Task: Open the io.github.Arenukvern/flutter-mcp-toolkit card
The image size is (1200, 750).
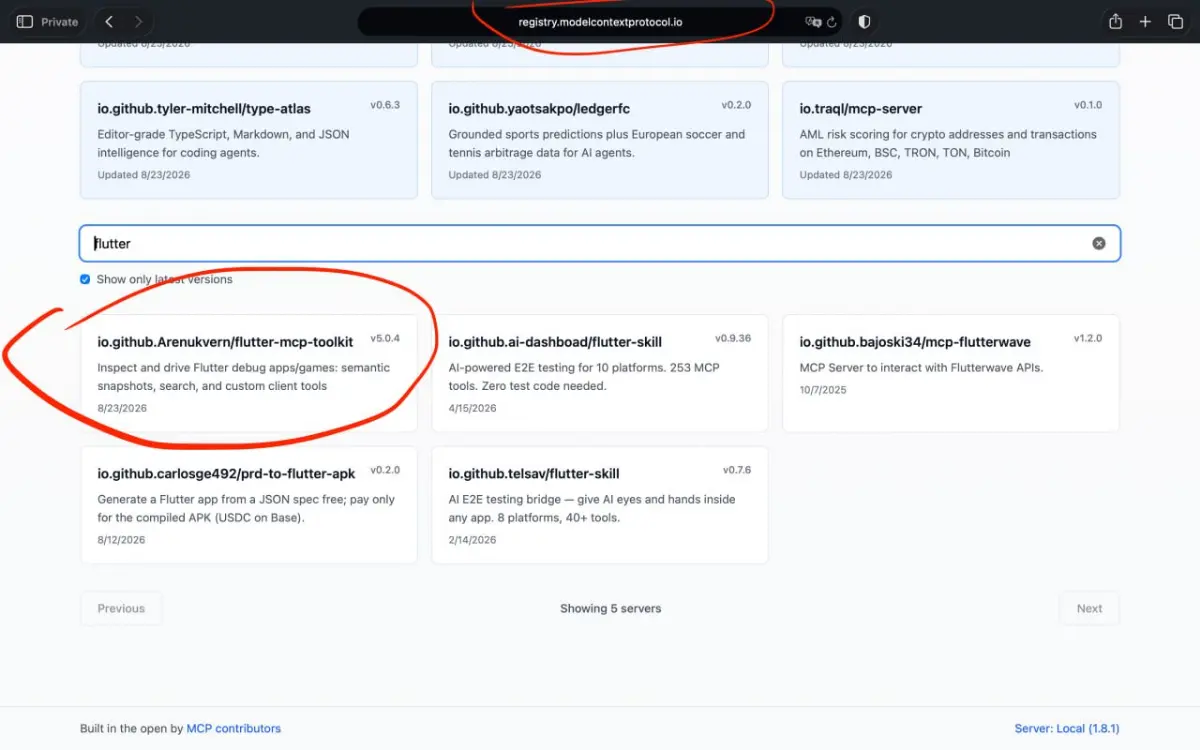Action: (249, 373)
